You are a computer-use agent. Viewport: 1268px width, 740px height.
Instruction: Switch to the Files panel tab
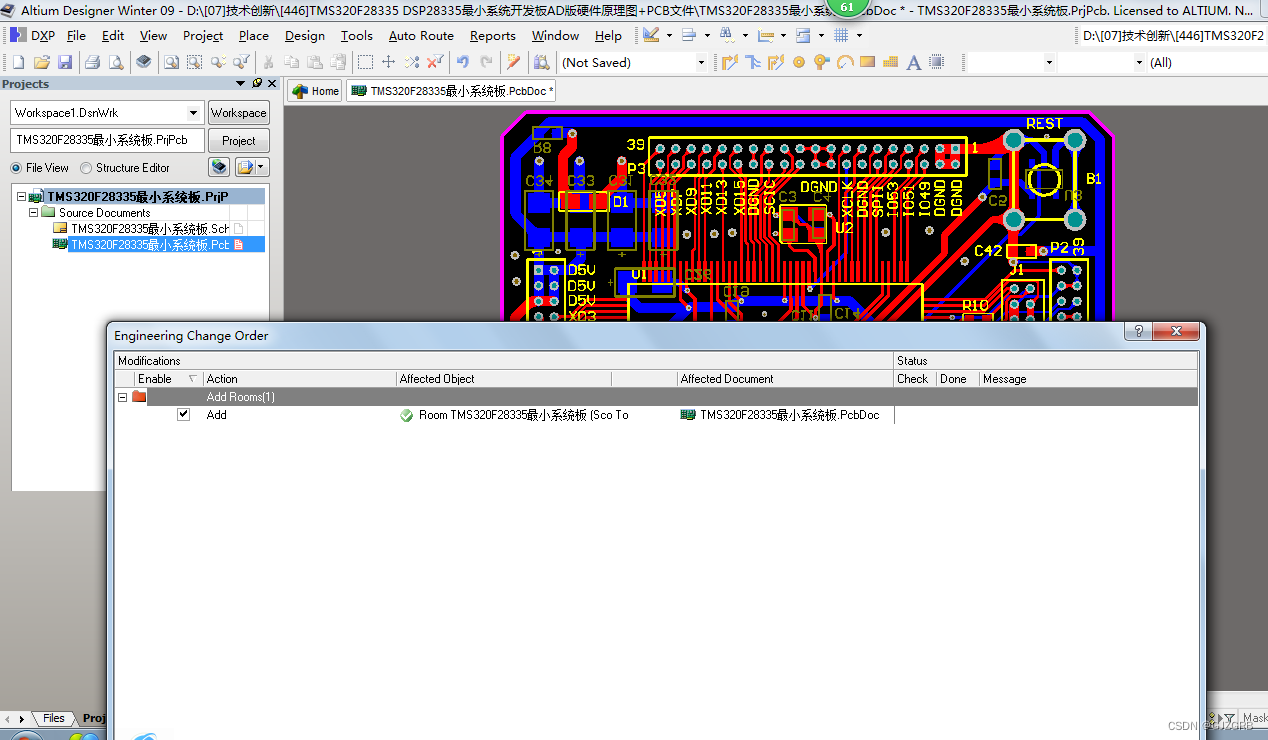53,718
